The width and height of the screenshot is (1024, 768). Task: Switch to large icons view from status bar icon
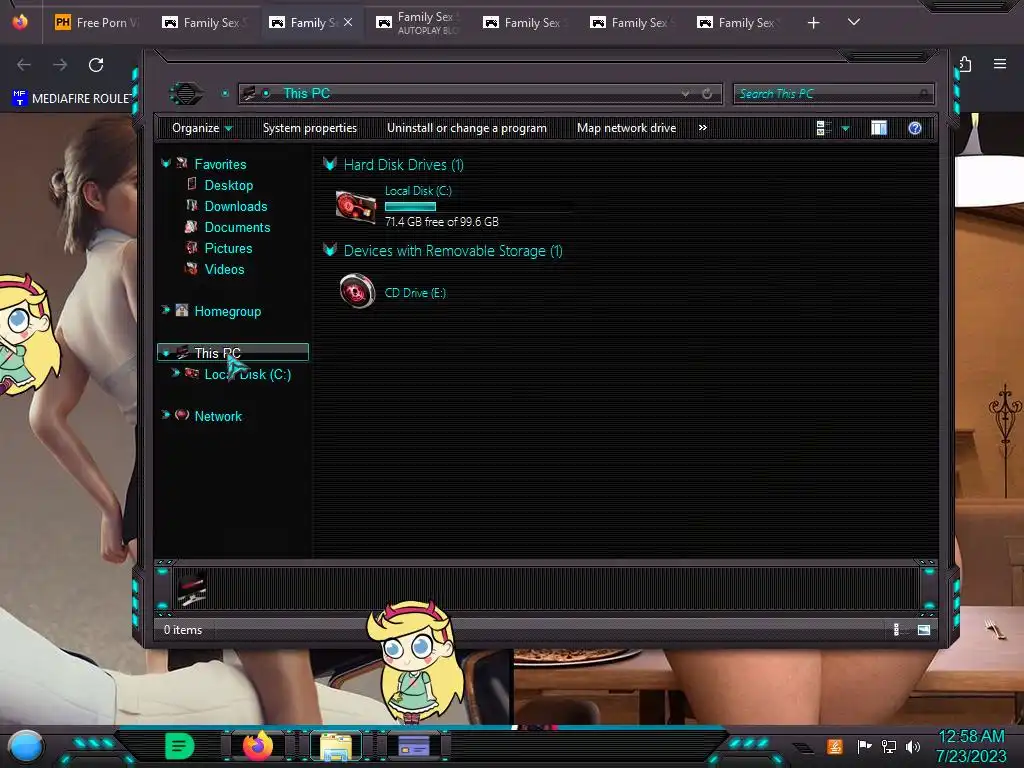coord(923,630)
